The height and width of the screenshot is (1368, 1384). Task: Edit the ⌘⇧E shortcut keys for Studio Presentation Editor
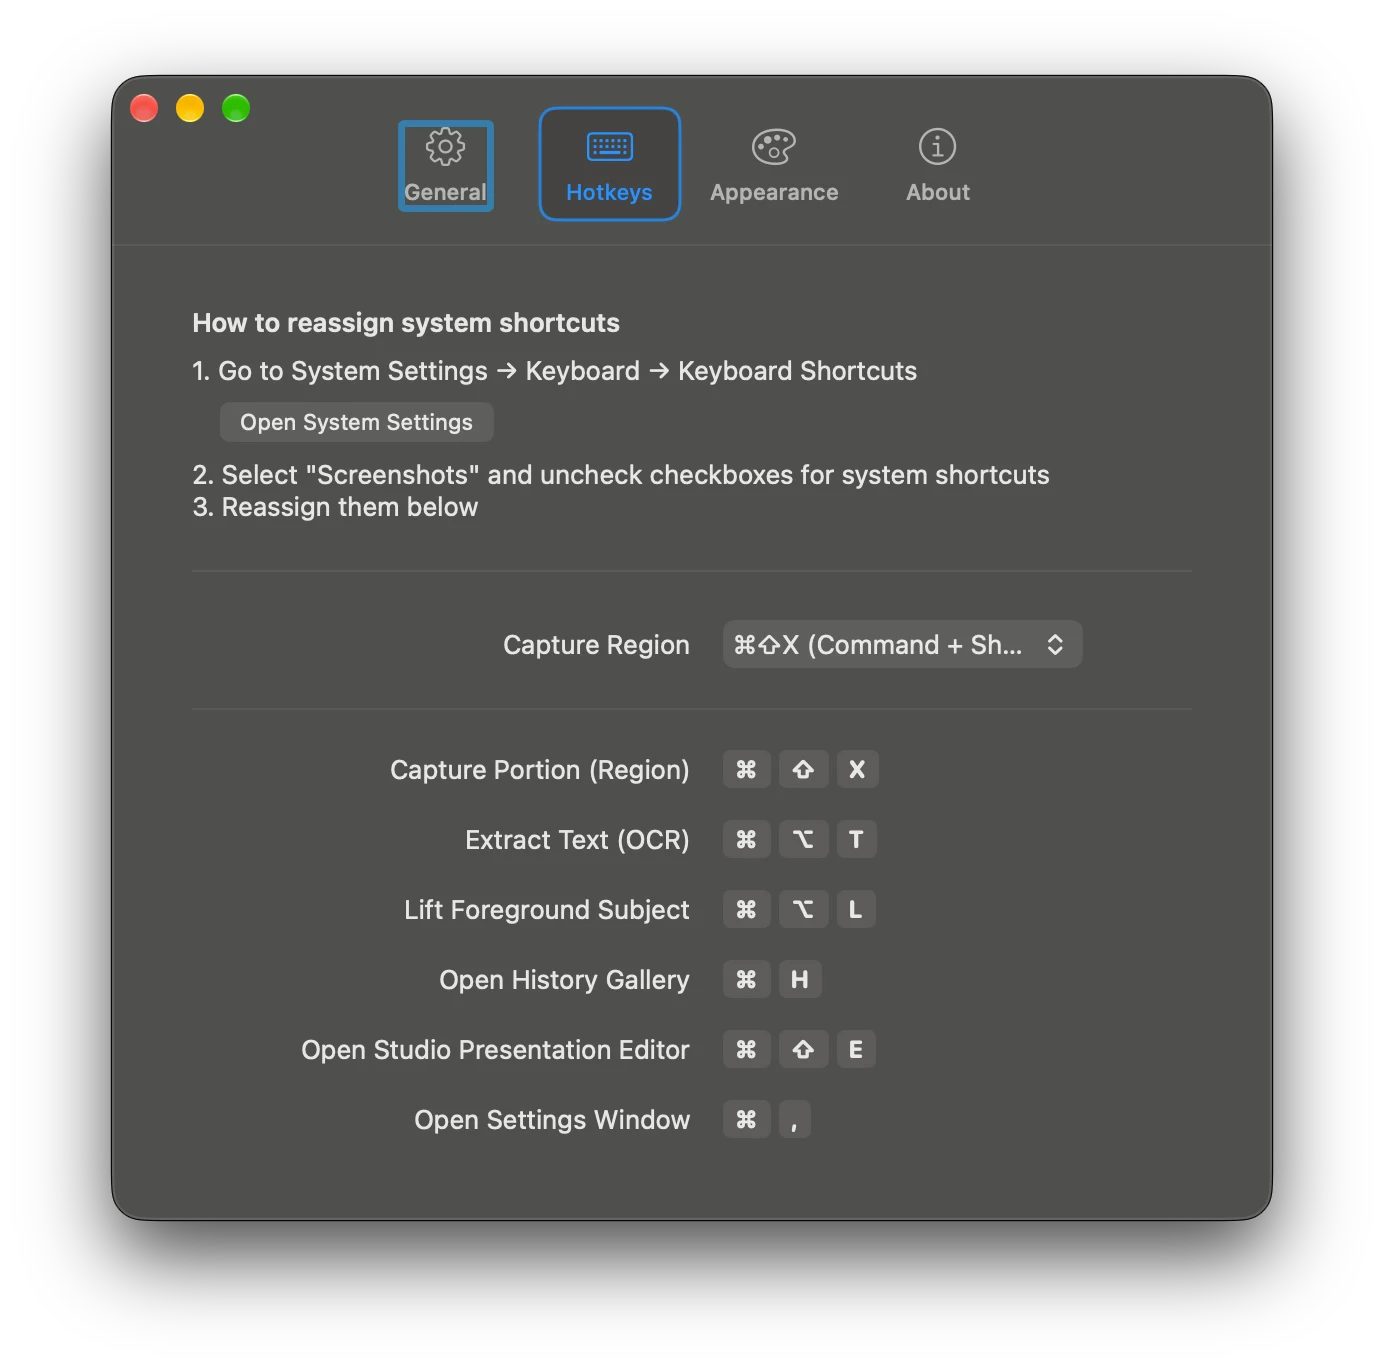[799, 1050]
